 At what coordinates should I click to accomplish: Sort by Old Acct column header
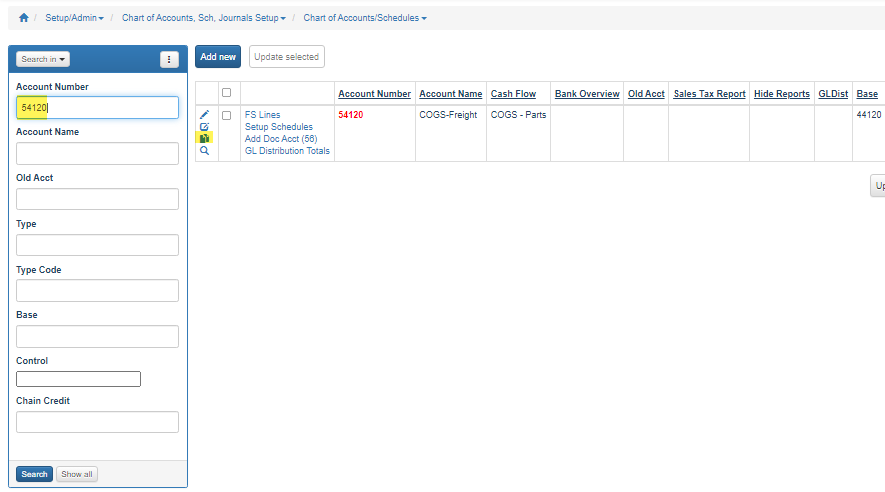point(646,94)
